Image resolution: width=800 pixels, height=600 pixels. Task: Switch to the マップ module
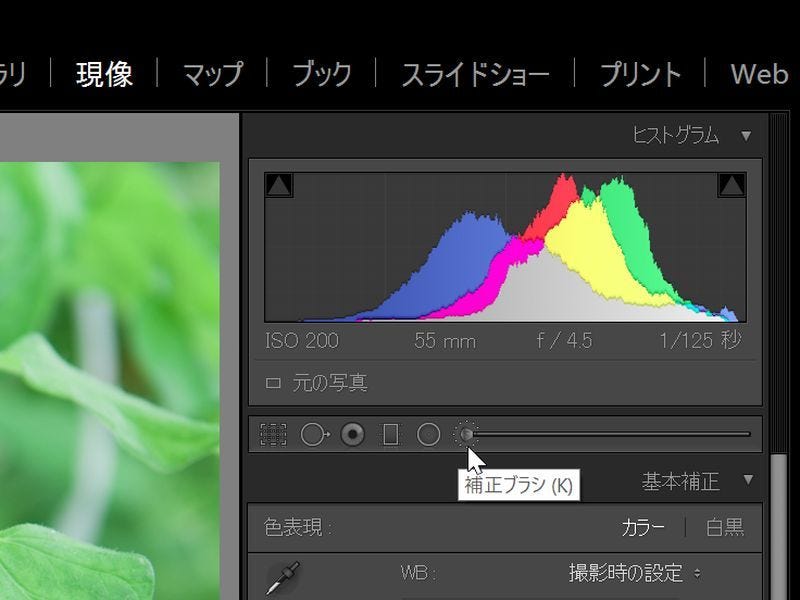point(213,74)
